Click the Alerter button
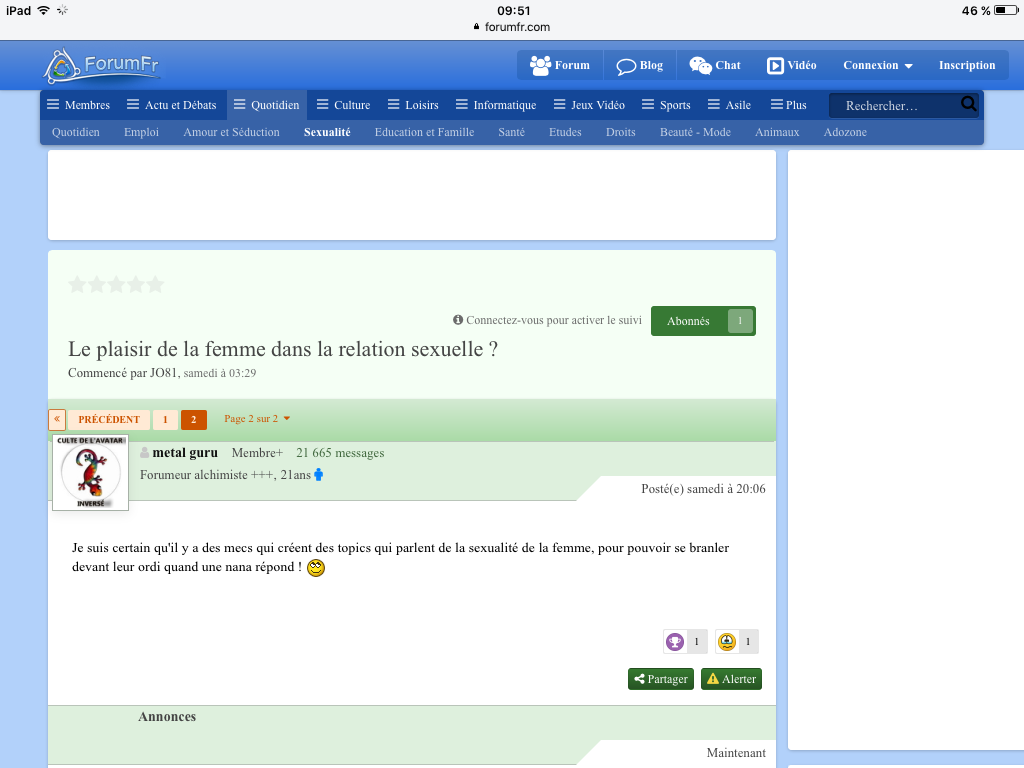 [731, 679]
